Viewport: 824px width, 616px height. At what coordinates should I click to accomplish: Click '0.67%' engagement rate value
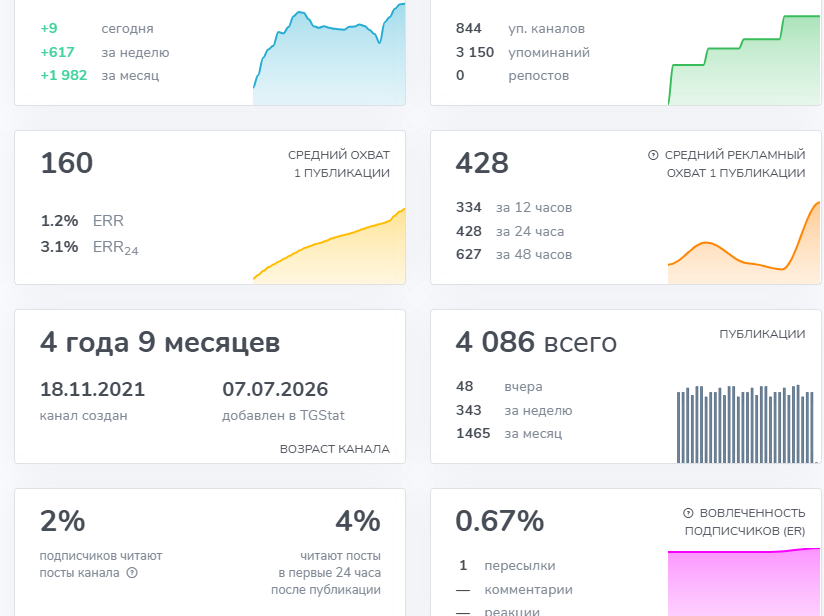pyautogui.click(x=500, y=521)
